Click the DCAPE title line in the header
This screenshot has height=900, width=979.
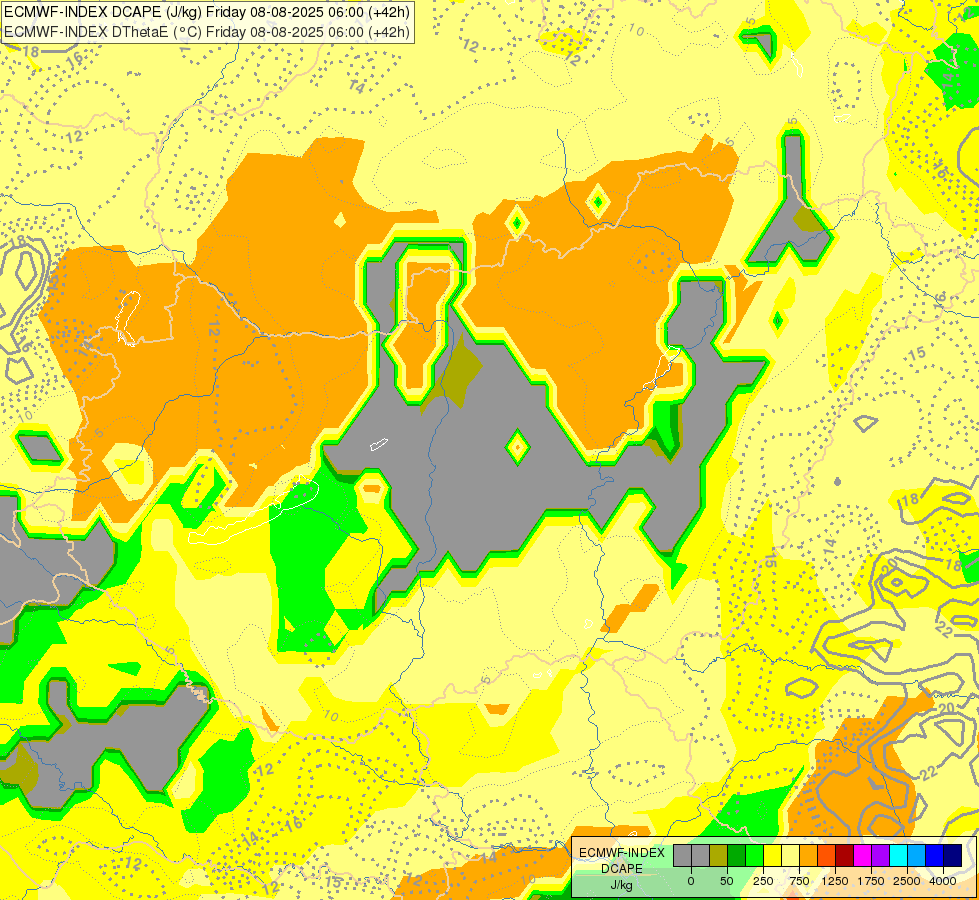(x=207, y=13)
